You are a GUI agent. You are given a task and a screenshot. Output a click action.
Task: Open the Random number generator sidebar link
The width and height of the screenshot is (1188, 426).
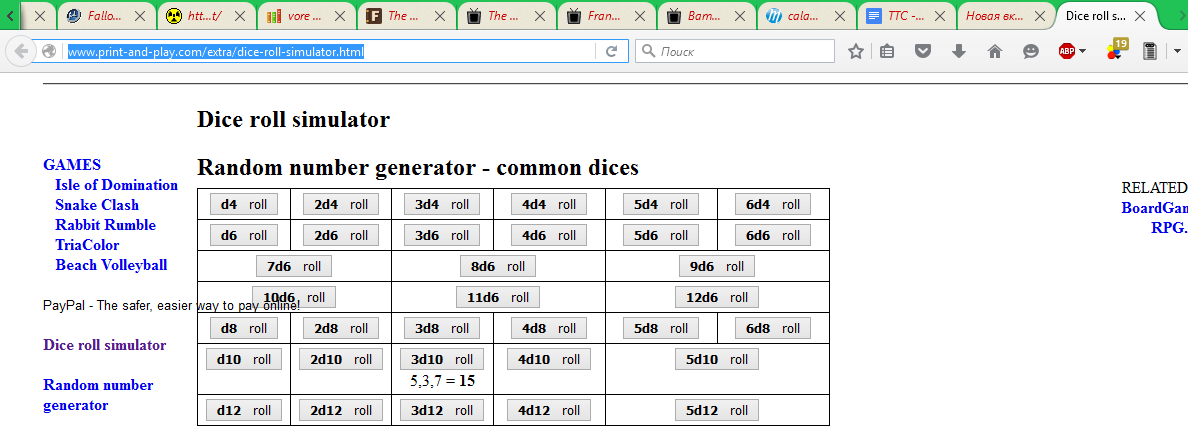[98, 395]
